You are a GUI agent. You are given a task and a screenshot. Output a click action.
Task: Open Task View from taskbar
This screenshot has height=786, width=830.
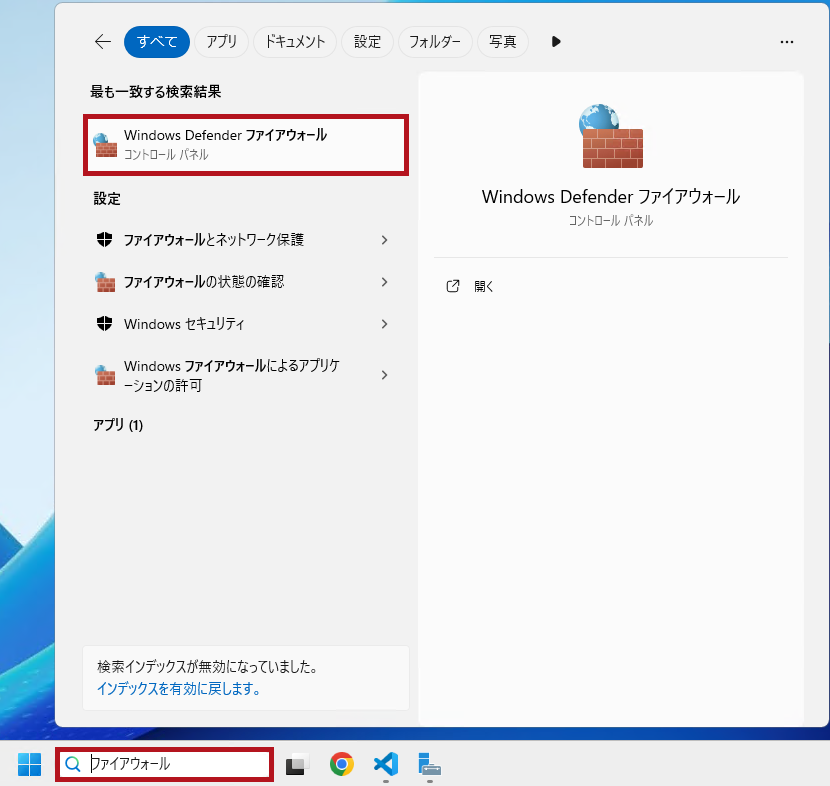click(x=297, y=764)
